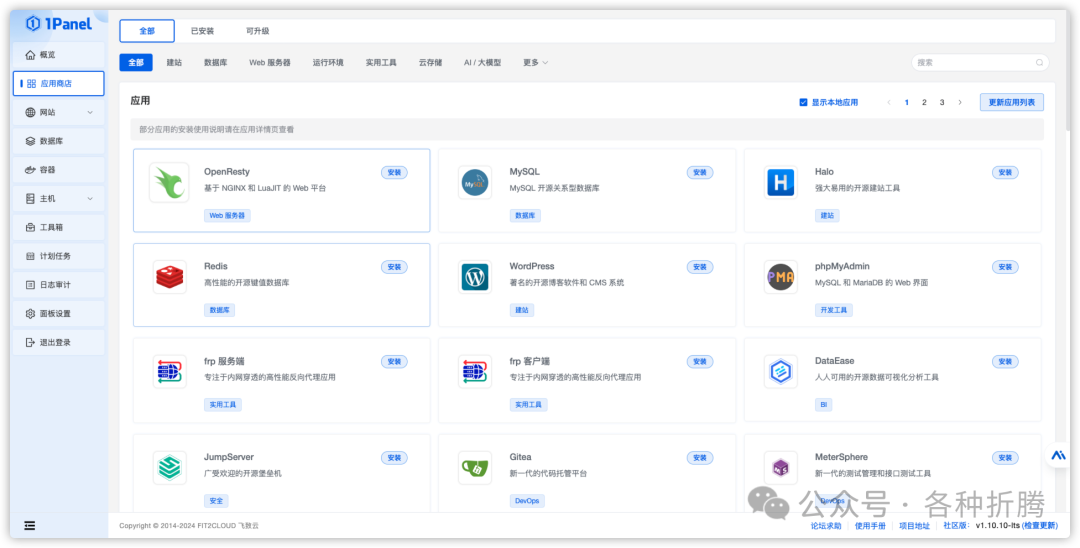
Task: Open the floating assistant icon at right edge
Action: (1059, 455)
